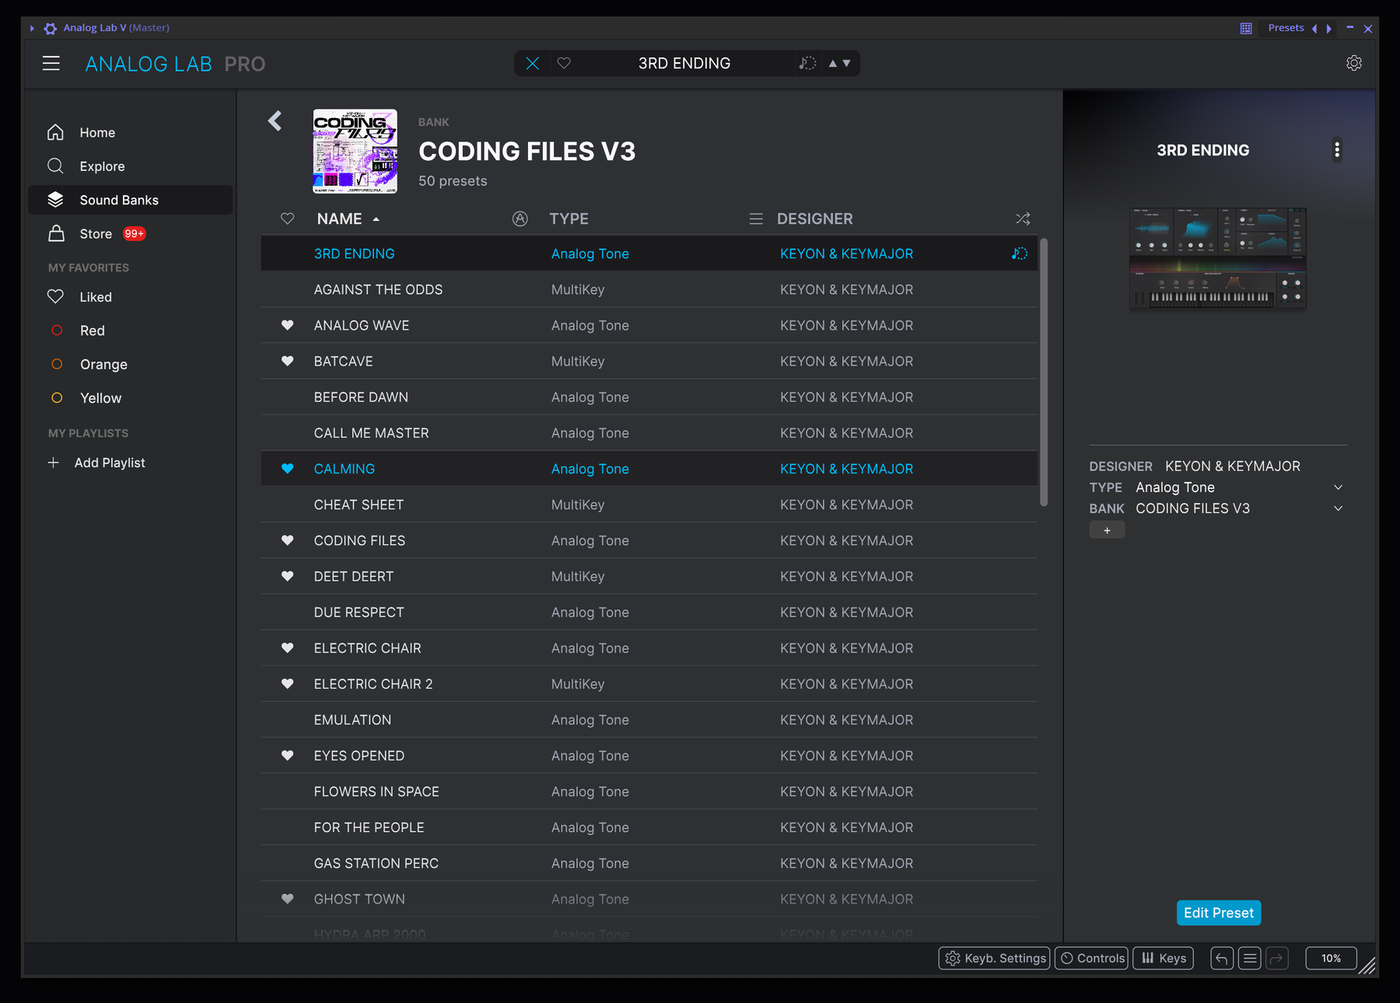Click the plugin icon in the title bar

tap(50, 28)
